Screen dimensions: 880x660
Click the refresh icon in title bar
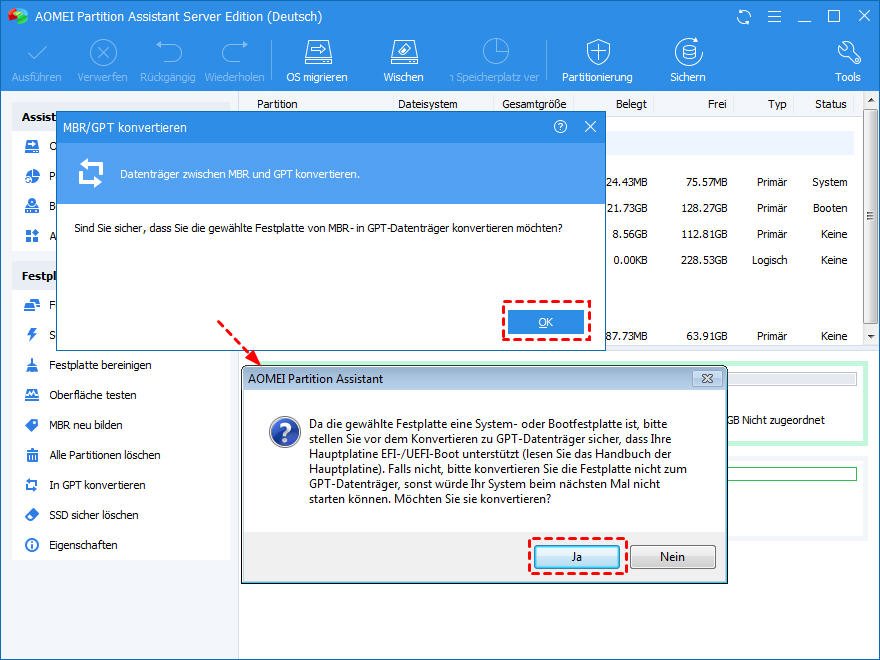744,17
